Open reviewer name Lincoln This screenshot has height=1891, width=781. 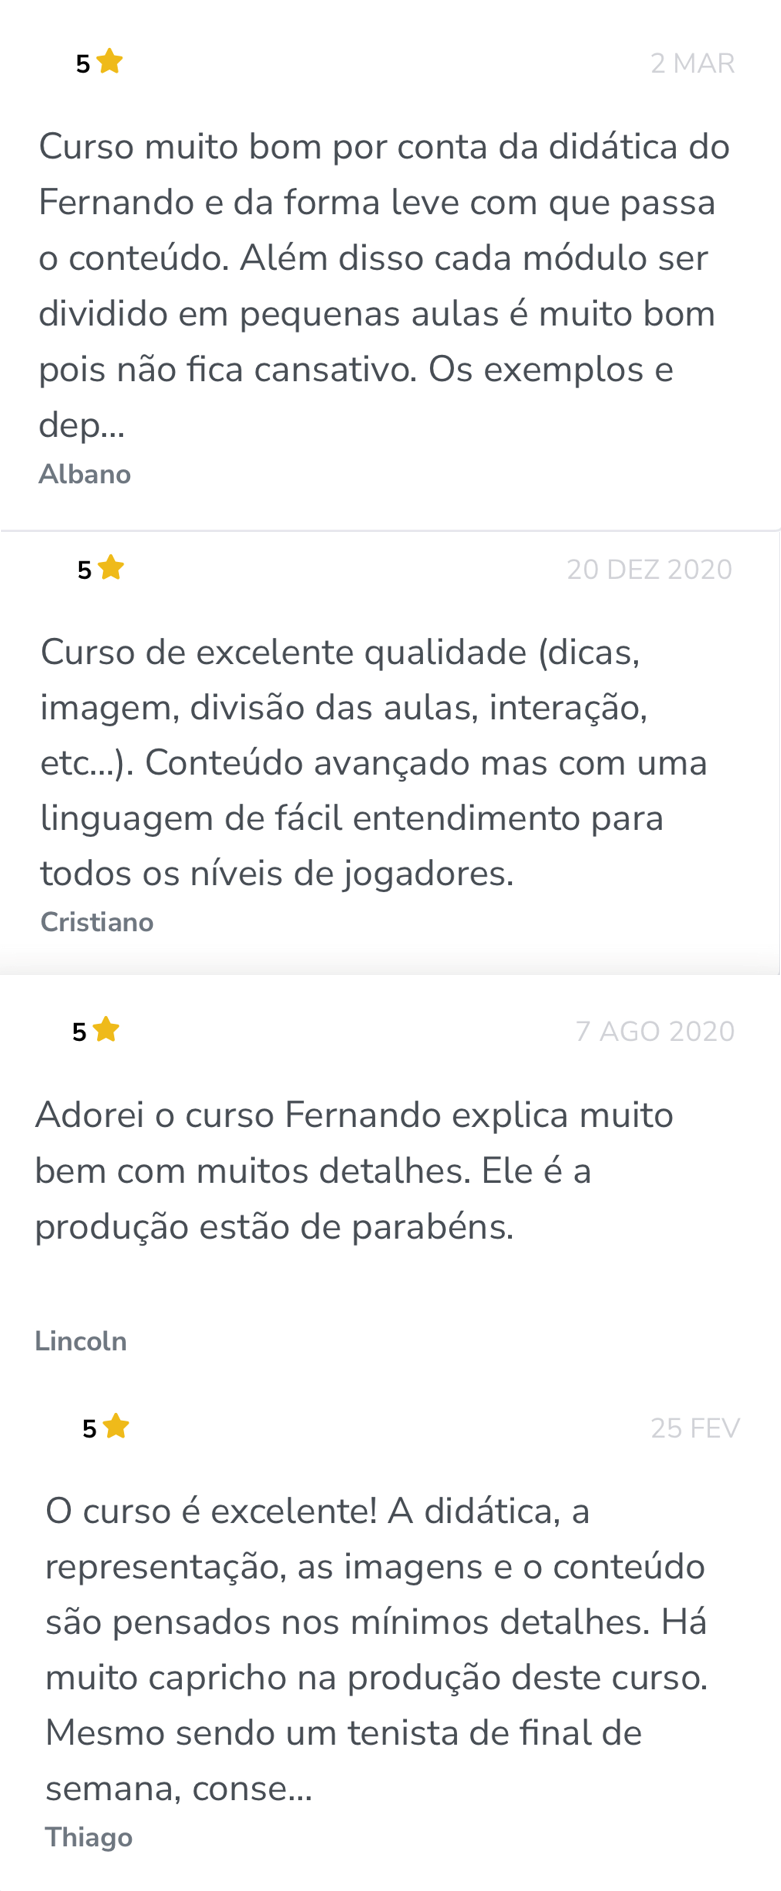click(81, 1341)
